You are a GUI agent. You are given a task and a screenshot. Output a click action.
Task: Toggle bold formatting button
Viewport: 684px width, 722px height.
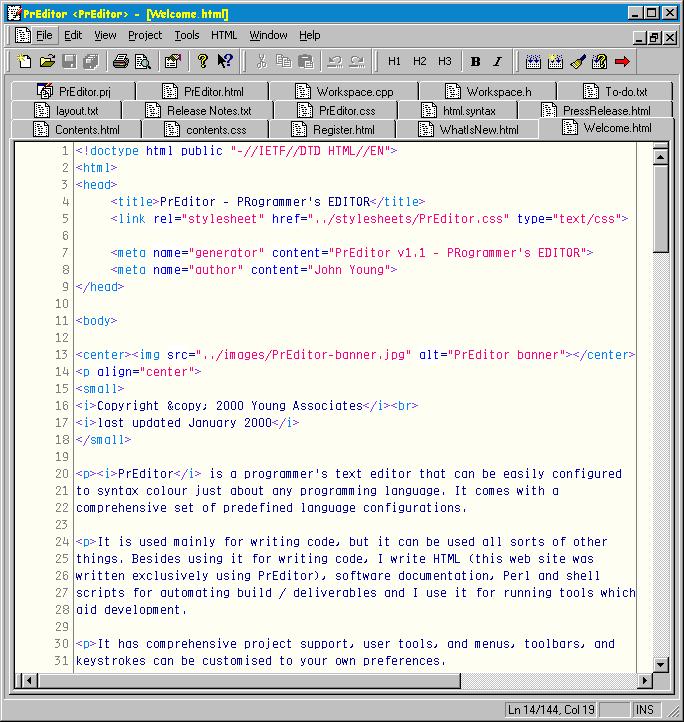pyautogui.click(x=475, y=61)
